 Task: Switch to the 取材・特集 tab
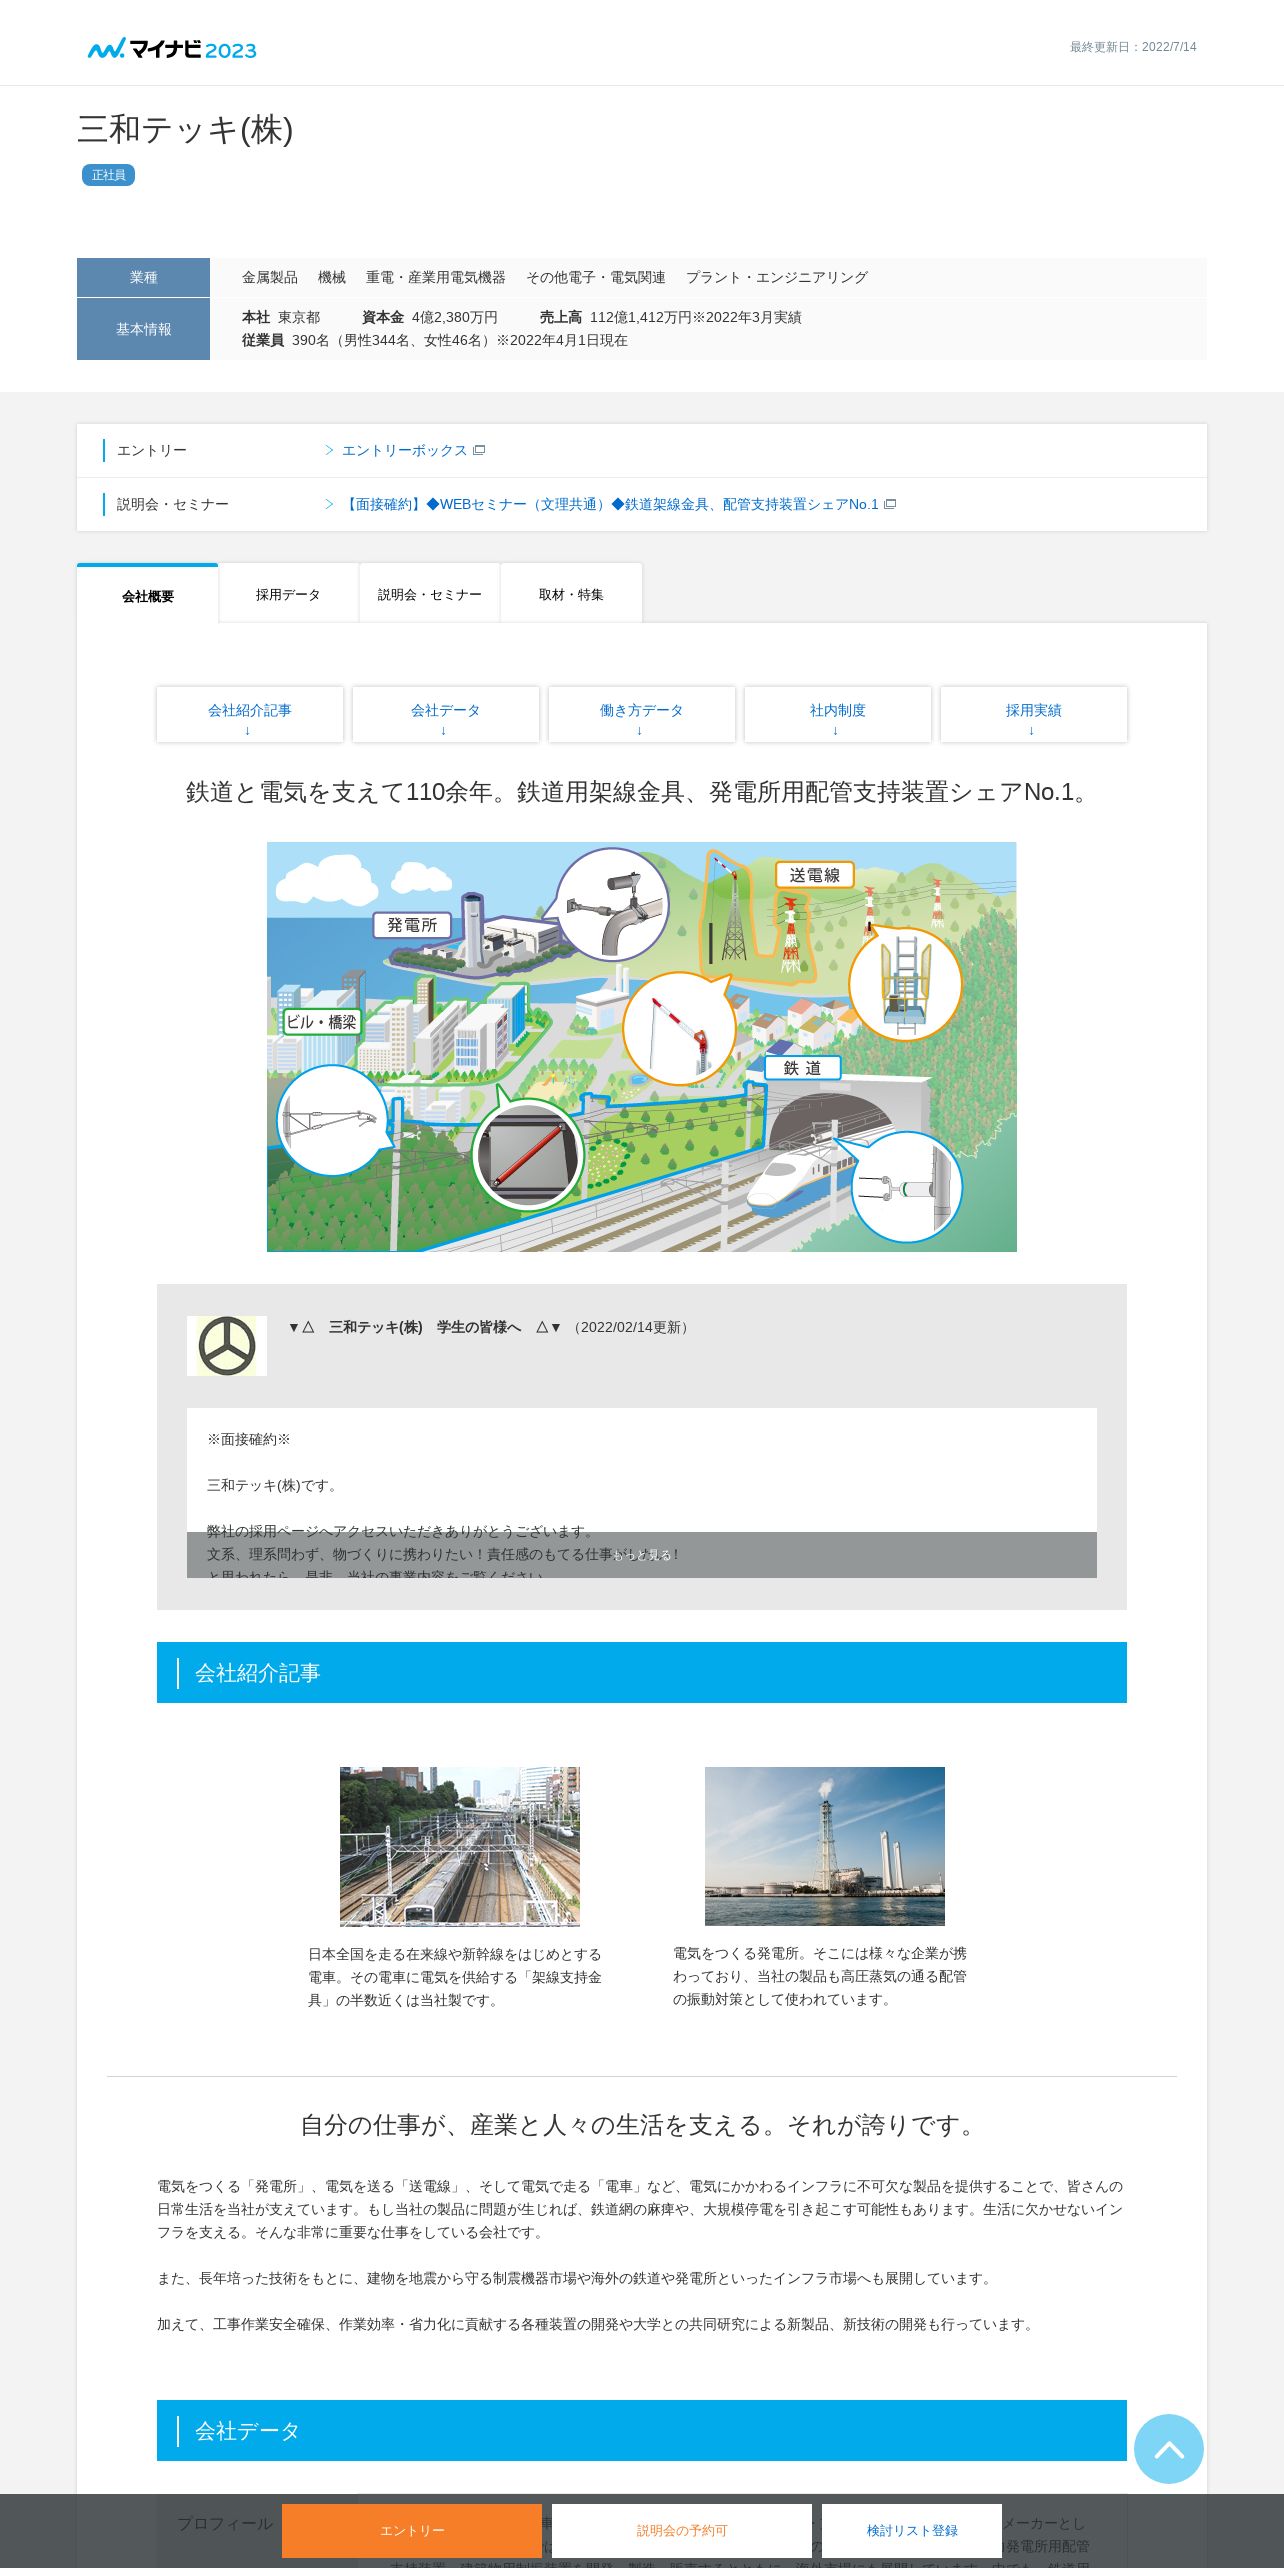pos(571,594)
